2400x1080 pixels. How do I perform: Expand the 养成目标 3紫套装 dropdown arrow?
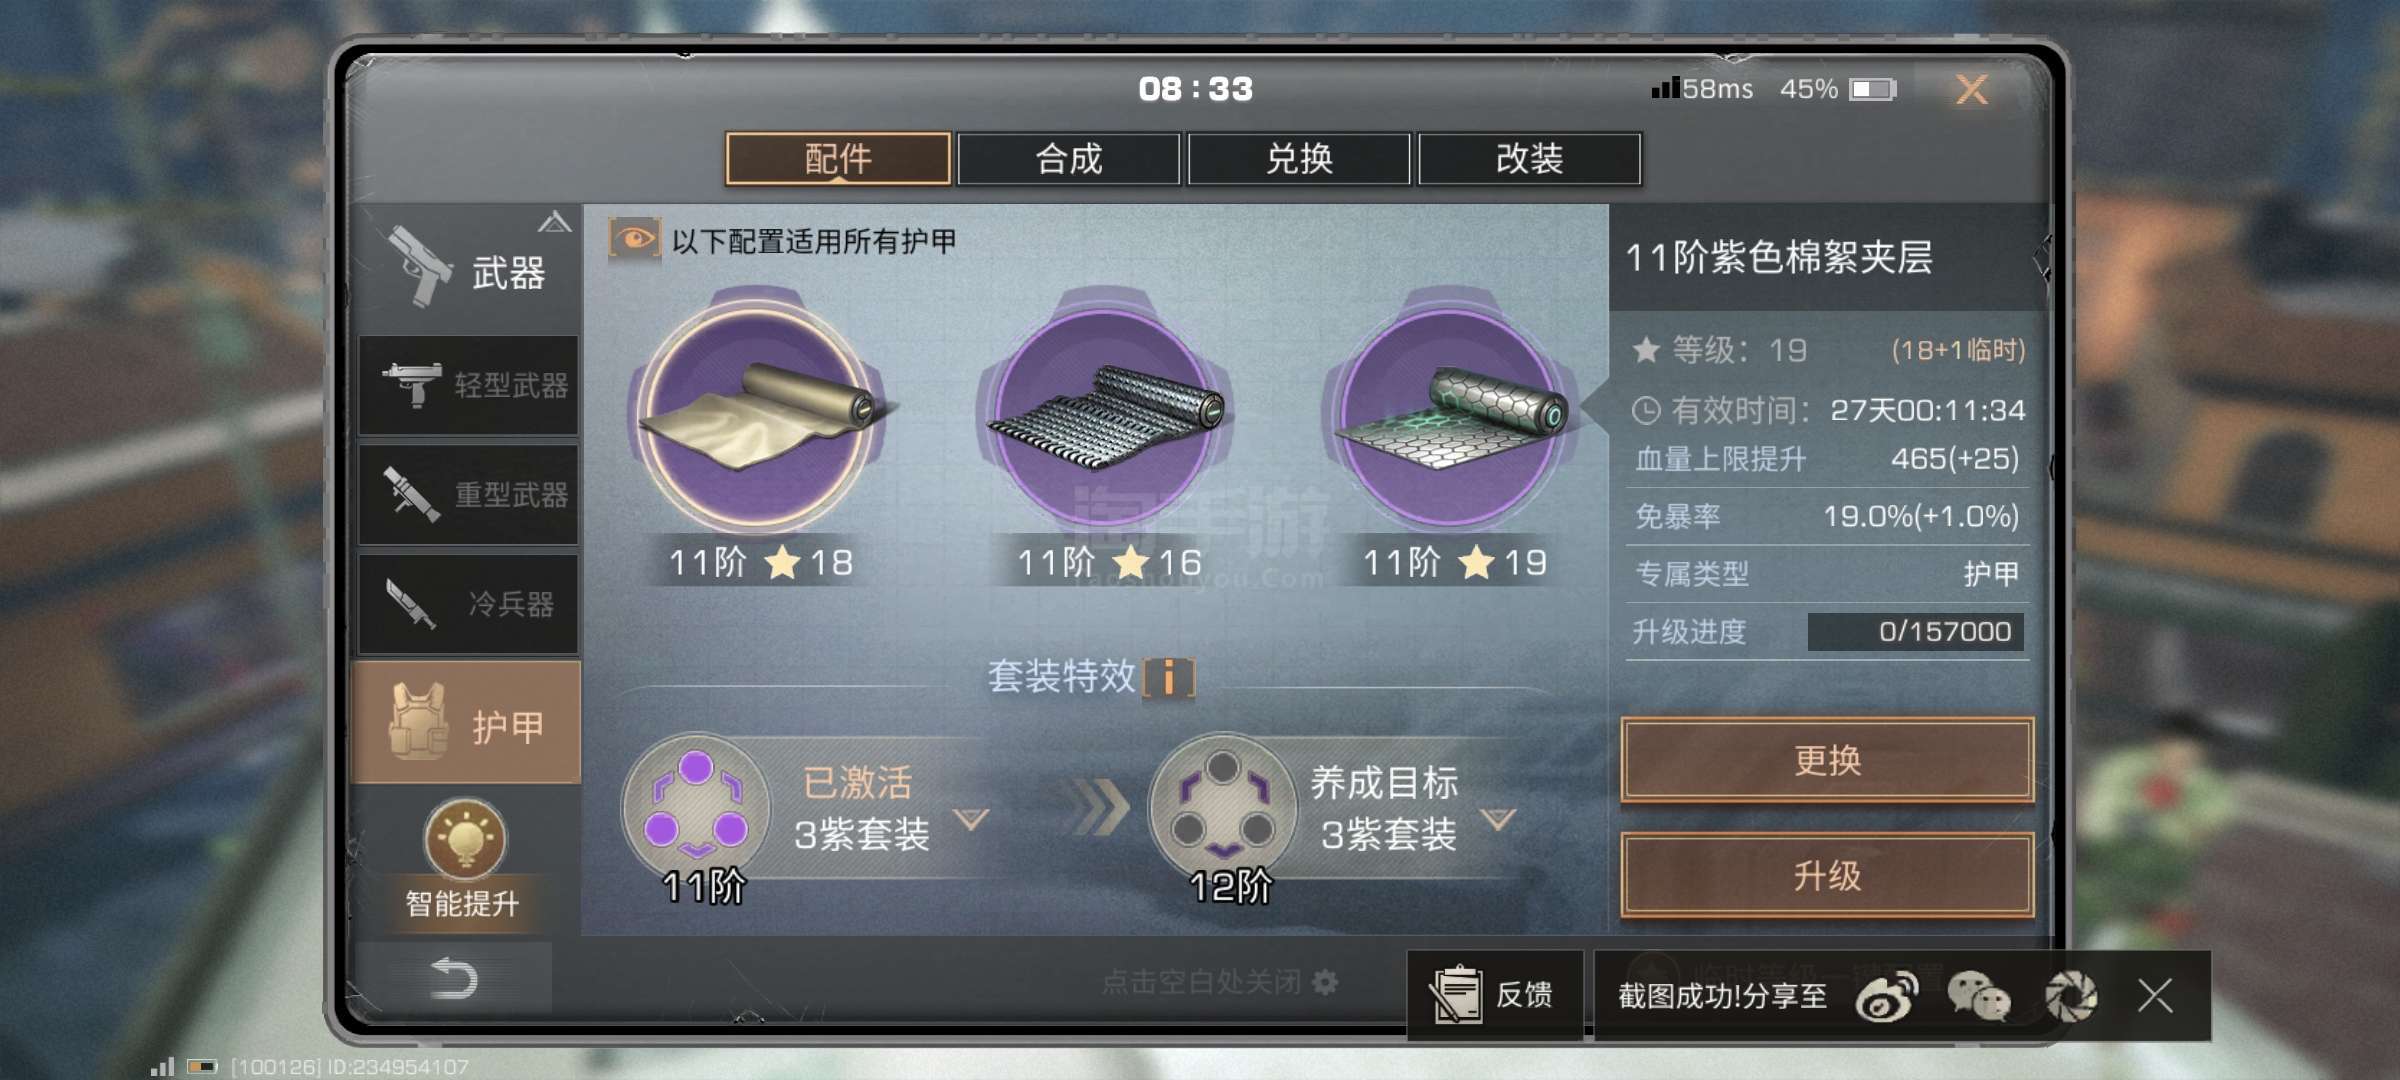click(x=1498, y=819)
